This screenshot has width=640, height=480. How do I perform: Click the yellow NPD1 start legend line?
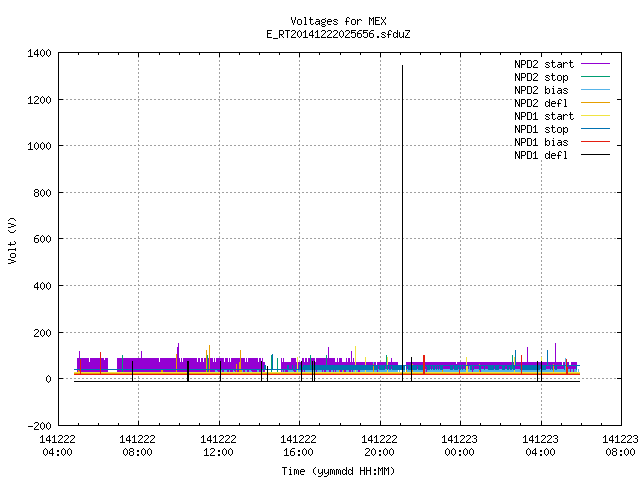click(x=596, y=116)
